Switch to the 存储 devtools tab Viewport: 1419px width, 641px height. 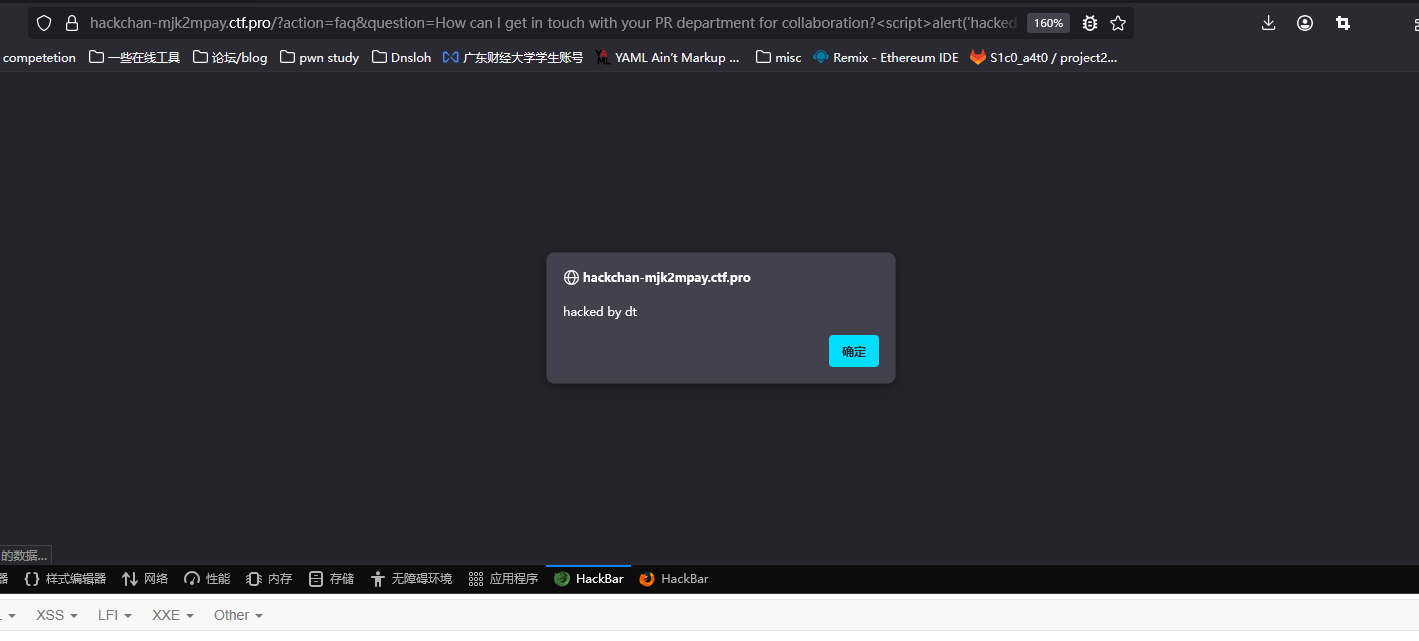coord(331,579)
